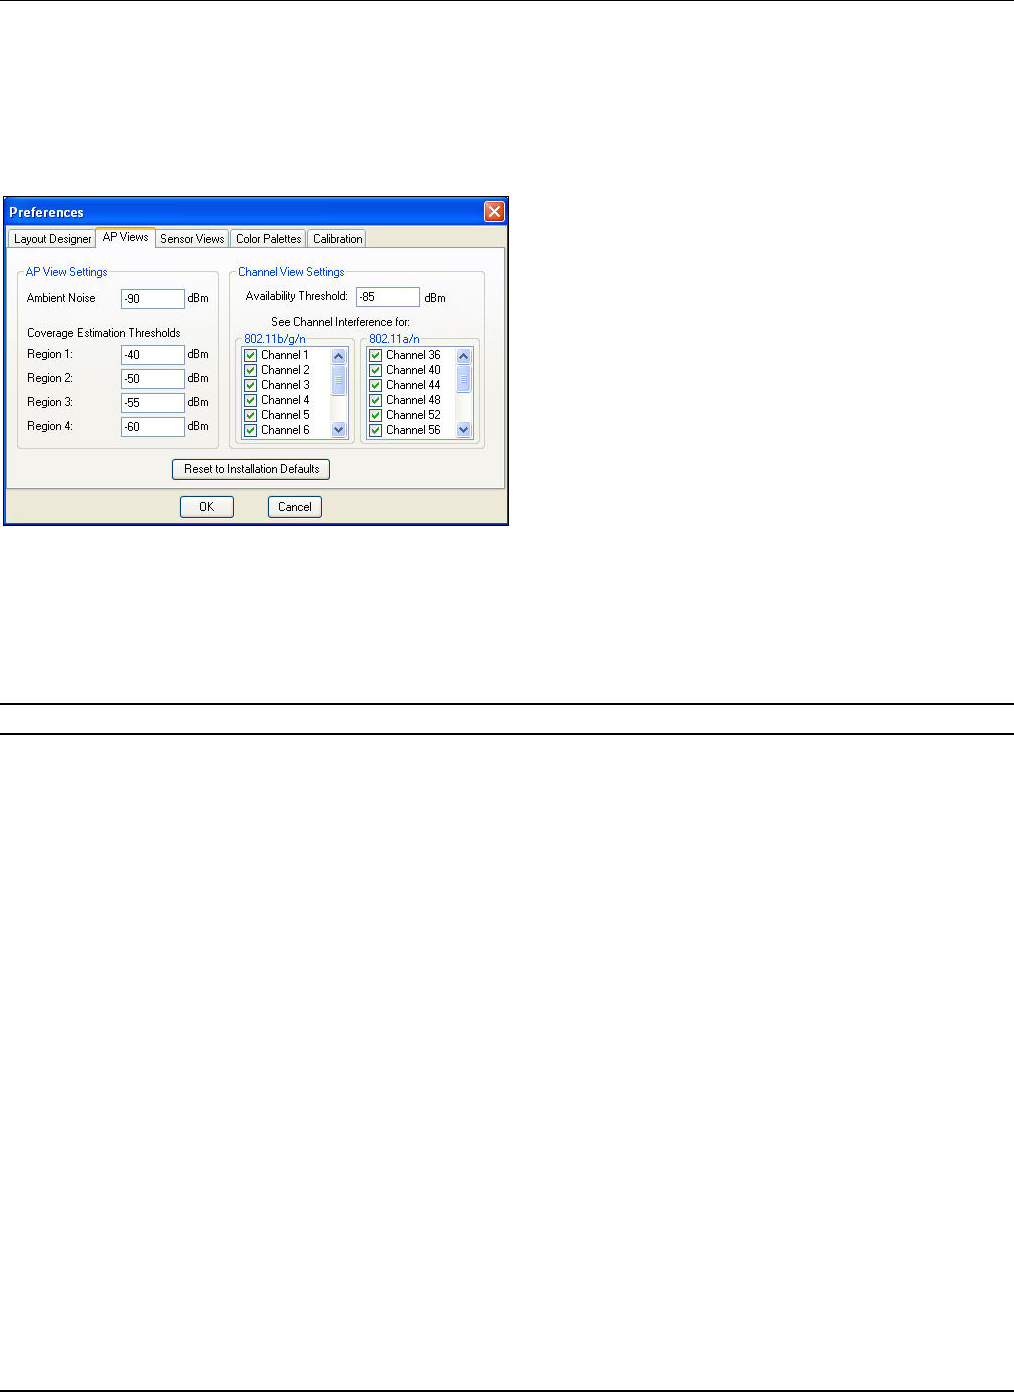Click the down arrow of 802.11a/n list

[x=463, y=430]
